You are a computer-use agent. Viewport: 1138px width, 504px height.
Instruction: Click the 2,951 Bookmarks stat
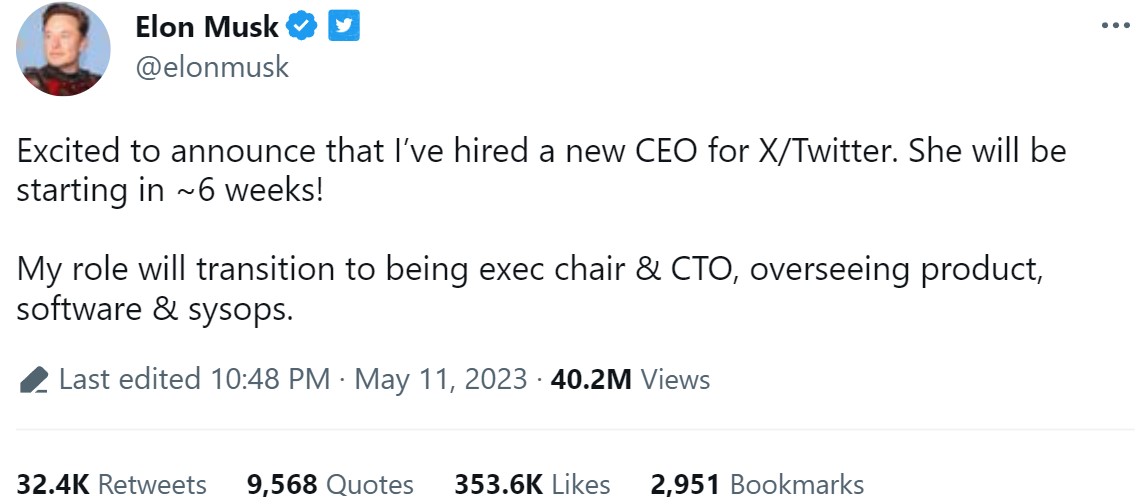[x=757, y=485]
